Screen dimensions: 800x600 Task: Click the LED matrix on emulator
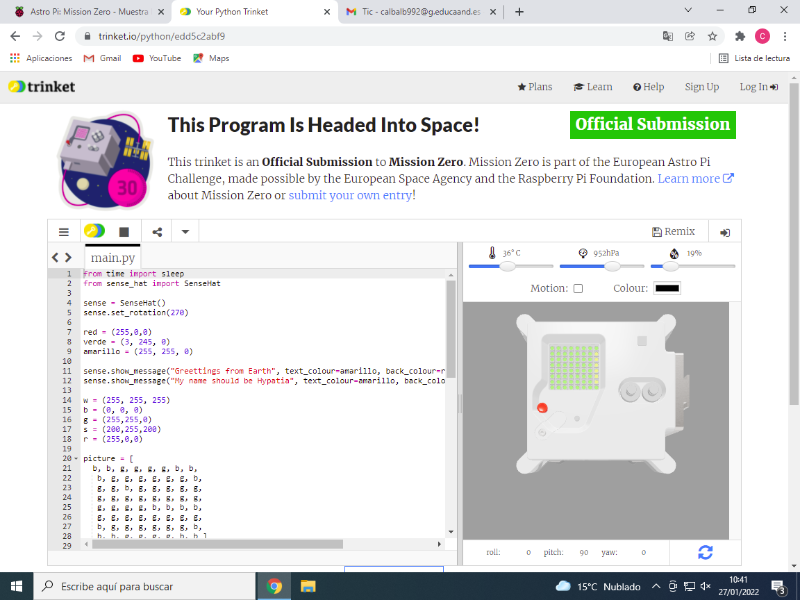coord(574,368)
